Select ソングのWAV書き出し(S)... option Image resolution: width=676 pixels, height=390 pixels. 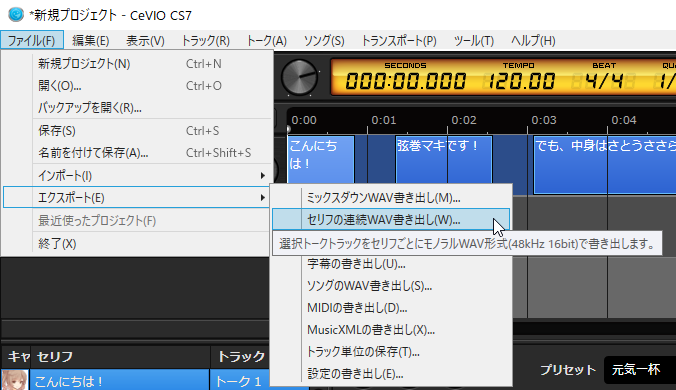coord(391,286)
